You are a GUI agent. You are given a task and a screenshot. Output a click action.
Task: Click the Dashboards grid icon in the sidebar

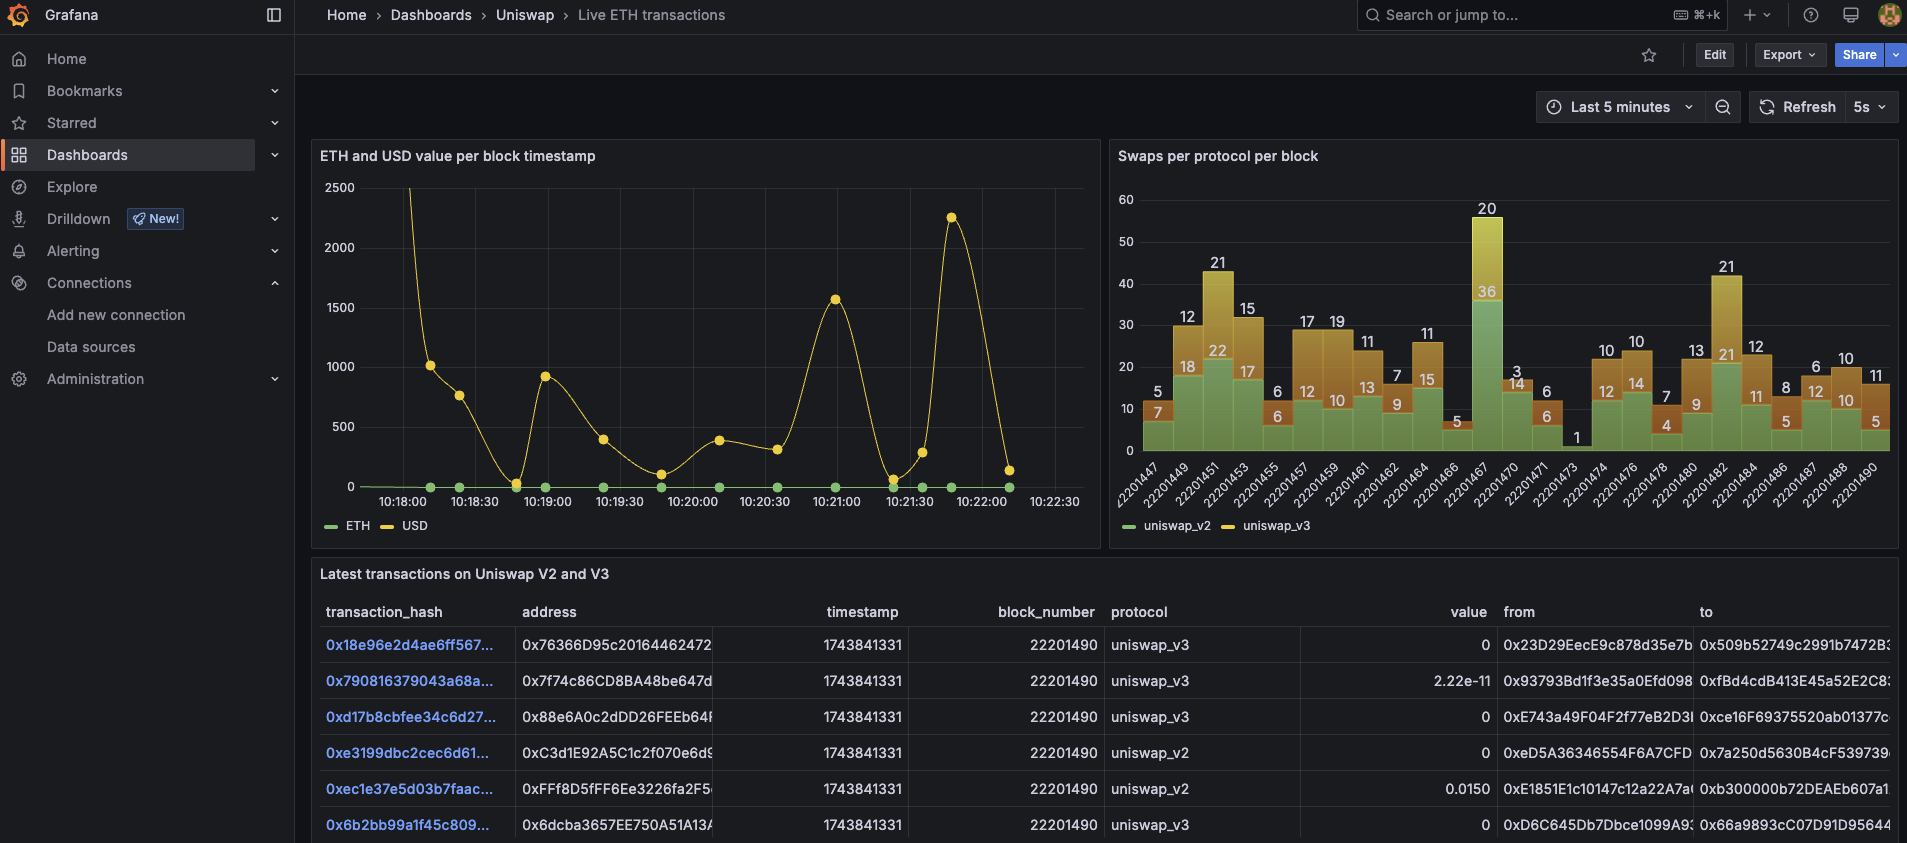(x=19, y=155)
